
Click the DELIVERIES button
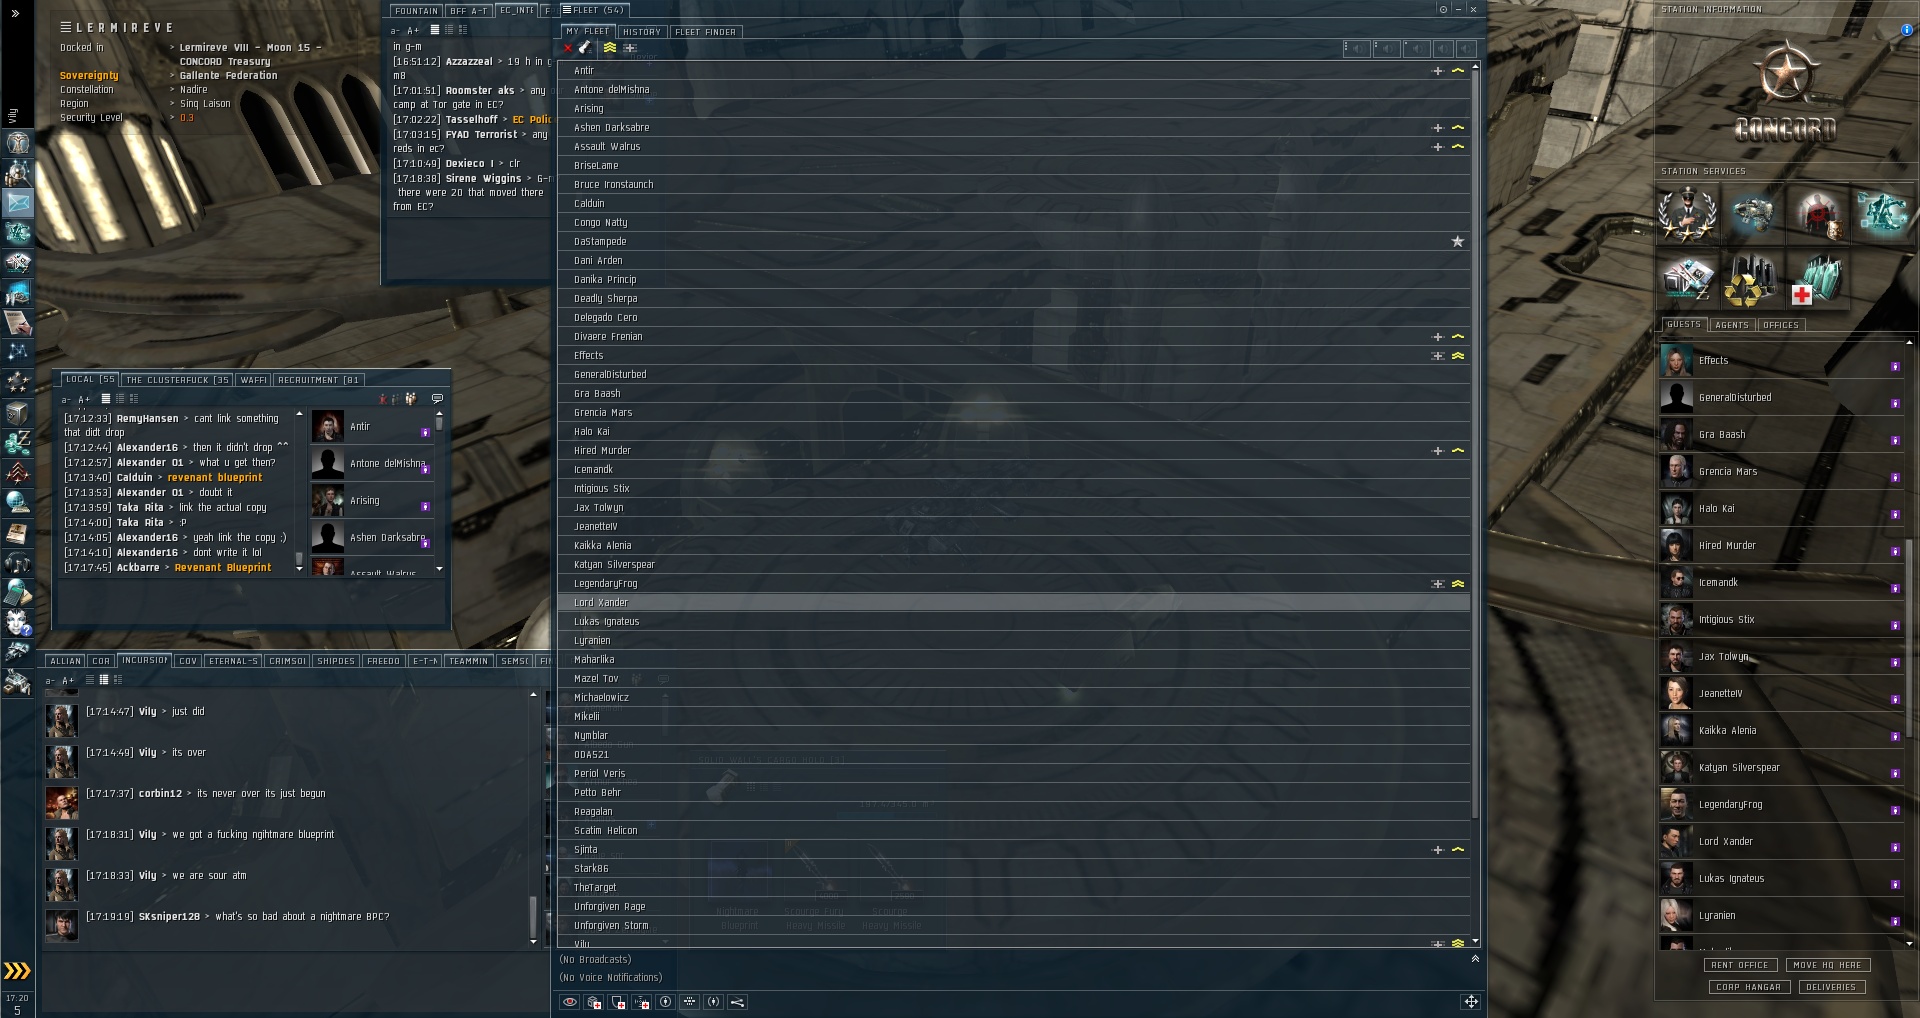point(1831,987)
